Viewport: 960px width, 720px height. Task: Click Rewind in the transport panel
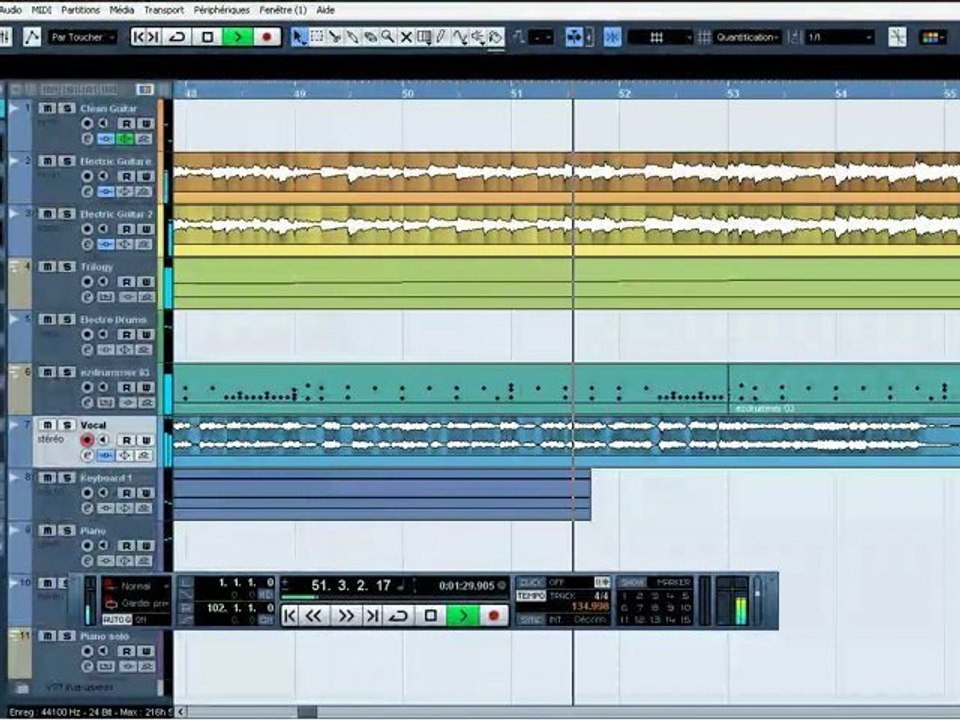pyautogui.click(x=313, y=615)
